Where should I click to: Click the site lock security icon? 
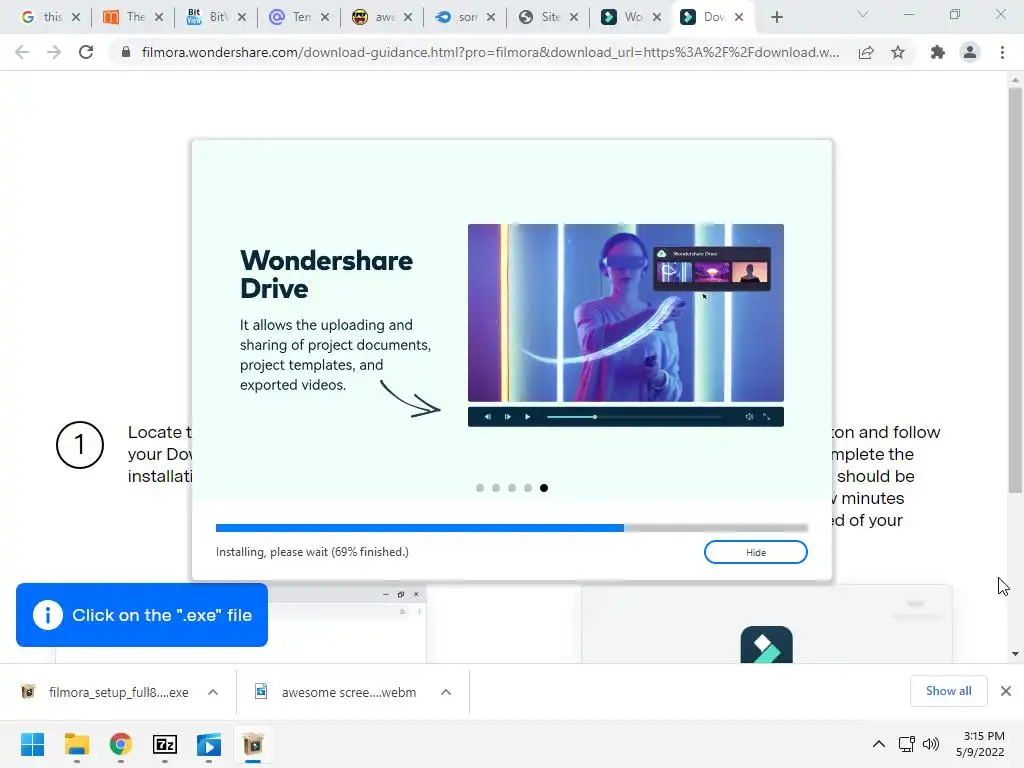(x=126, y=52)
